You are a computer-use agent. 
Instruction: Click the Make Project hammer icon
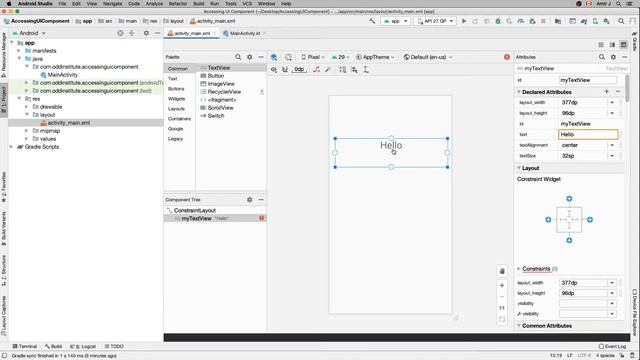pyautogui.click(x=372, y=21)
